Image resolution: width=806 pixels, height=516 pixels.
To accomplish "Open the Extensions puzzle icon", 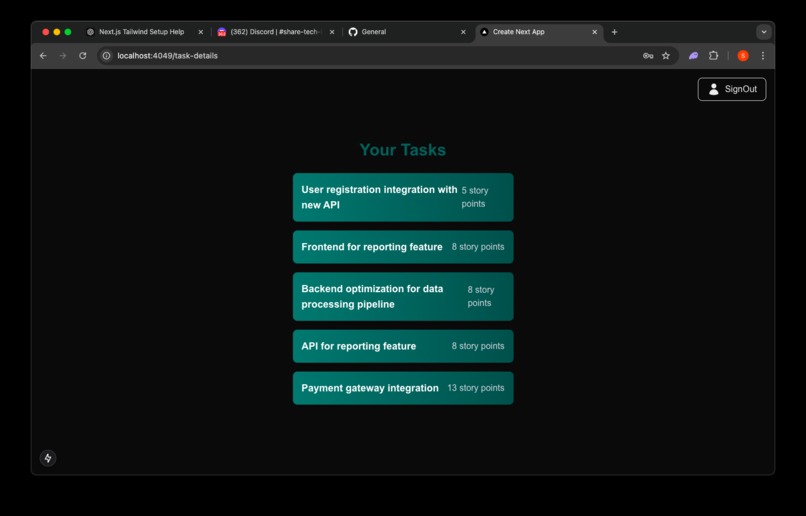I will [713, 56].
